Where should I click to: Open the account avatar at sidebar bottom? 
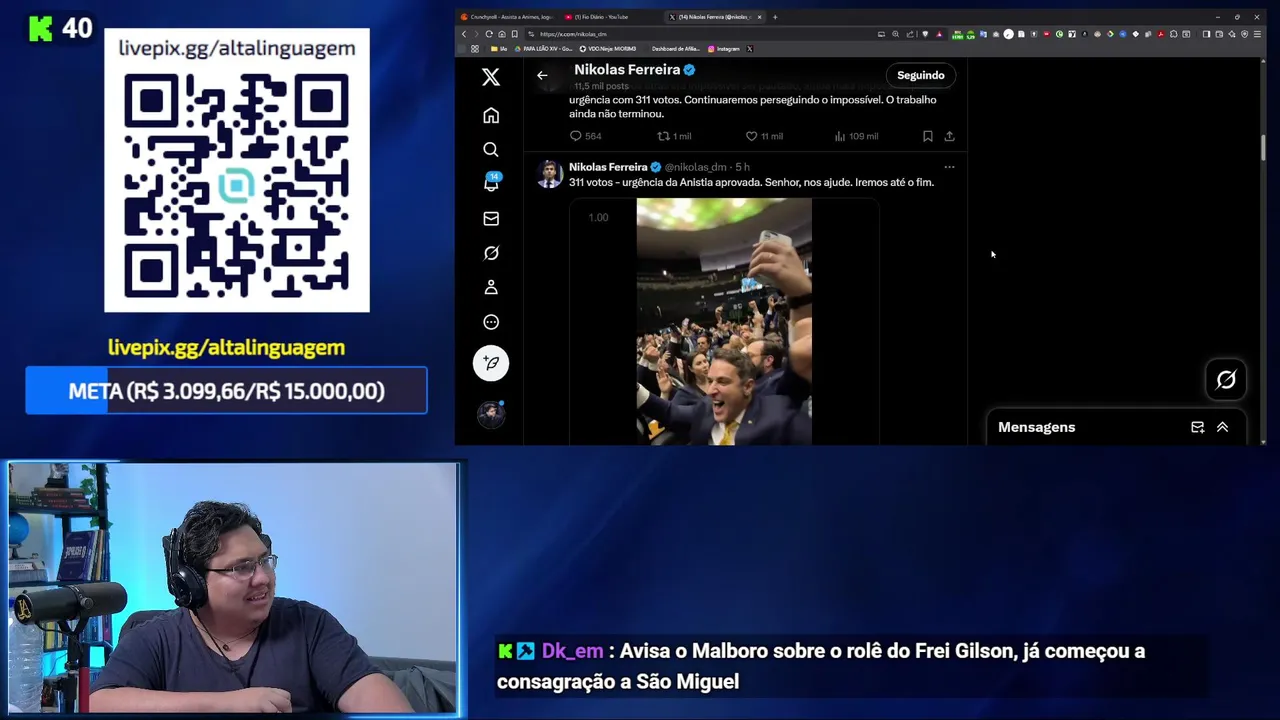[x=490, y=414]
